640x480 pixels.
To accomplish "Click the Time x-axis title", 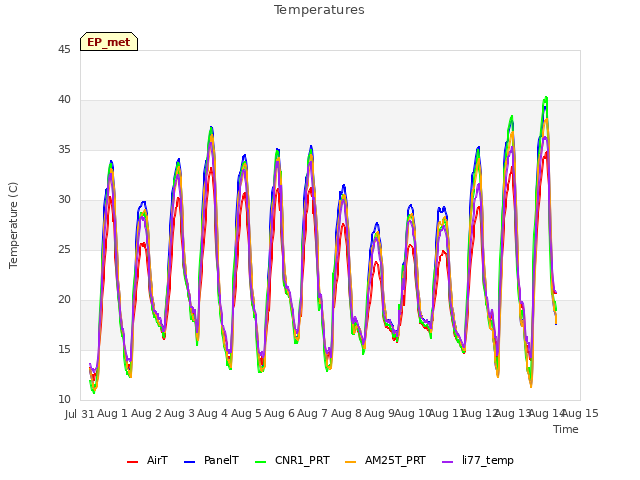I will point(566,429).
